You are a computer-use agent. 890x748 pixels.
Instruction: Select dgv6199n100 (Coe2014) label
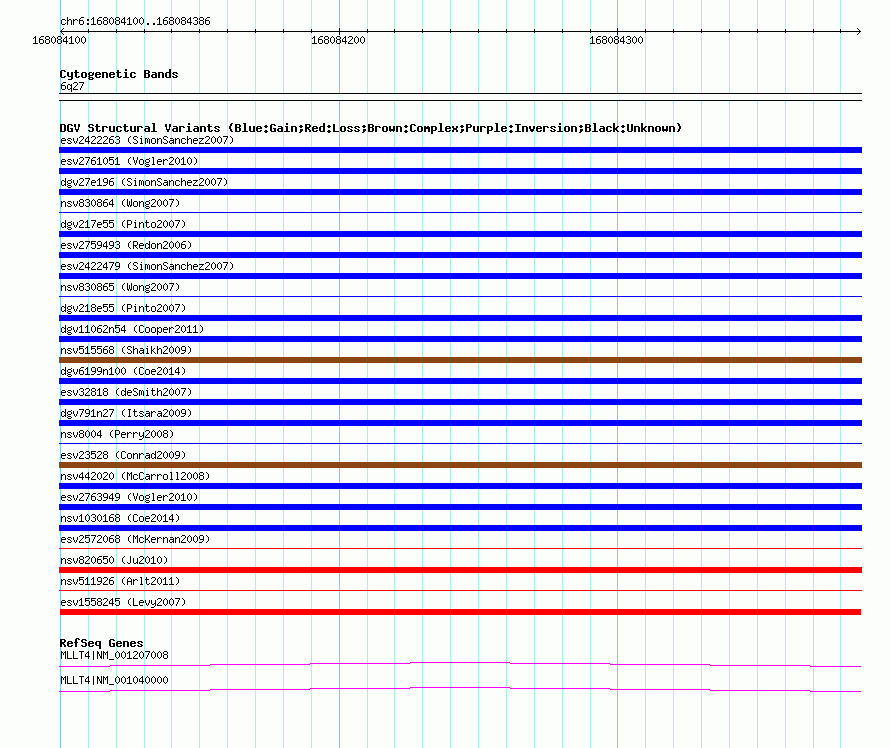point(123,371)
